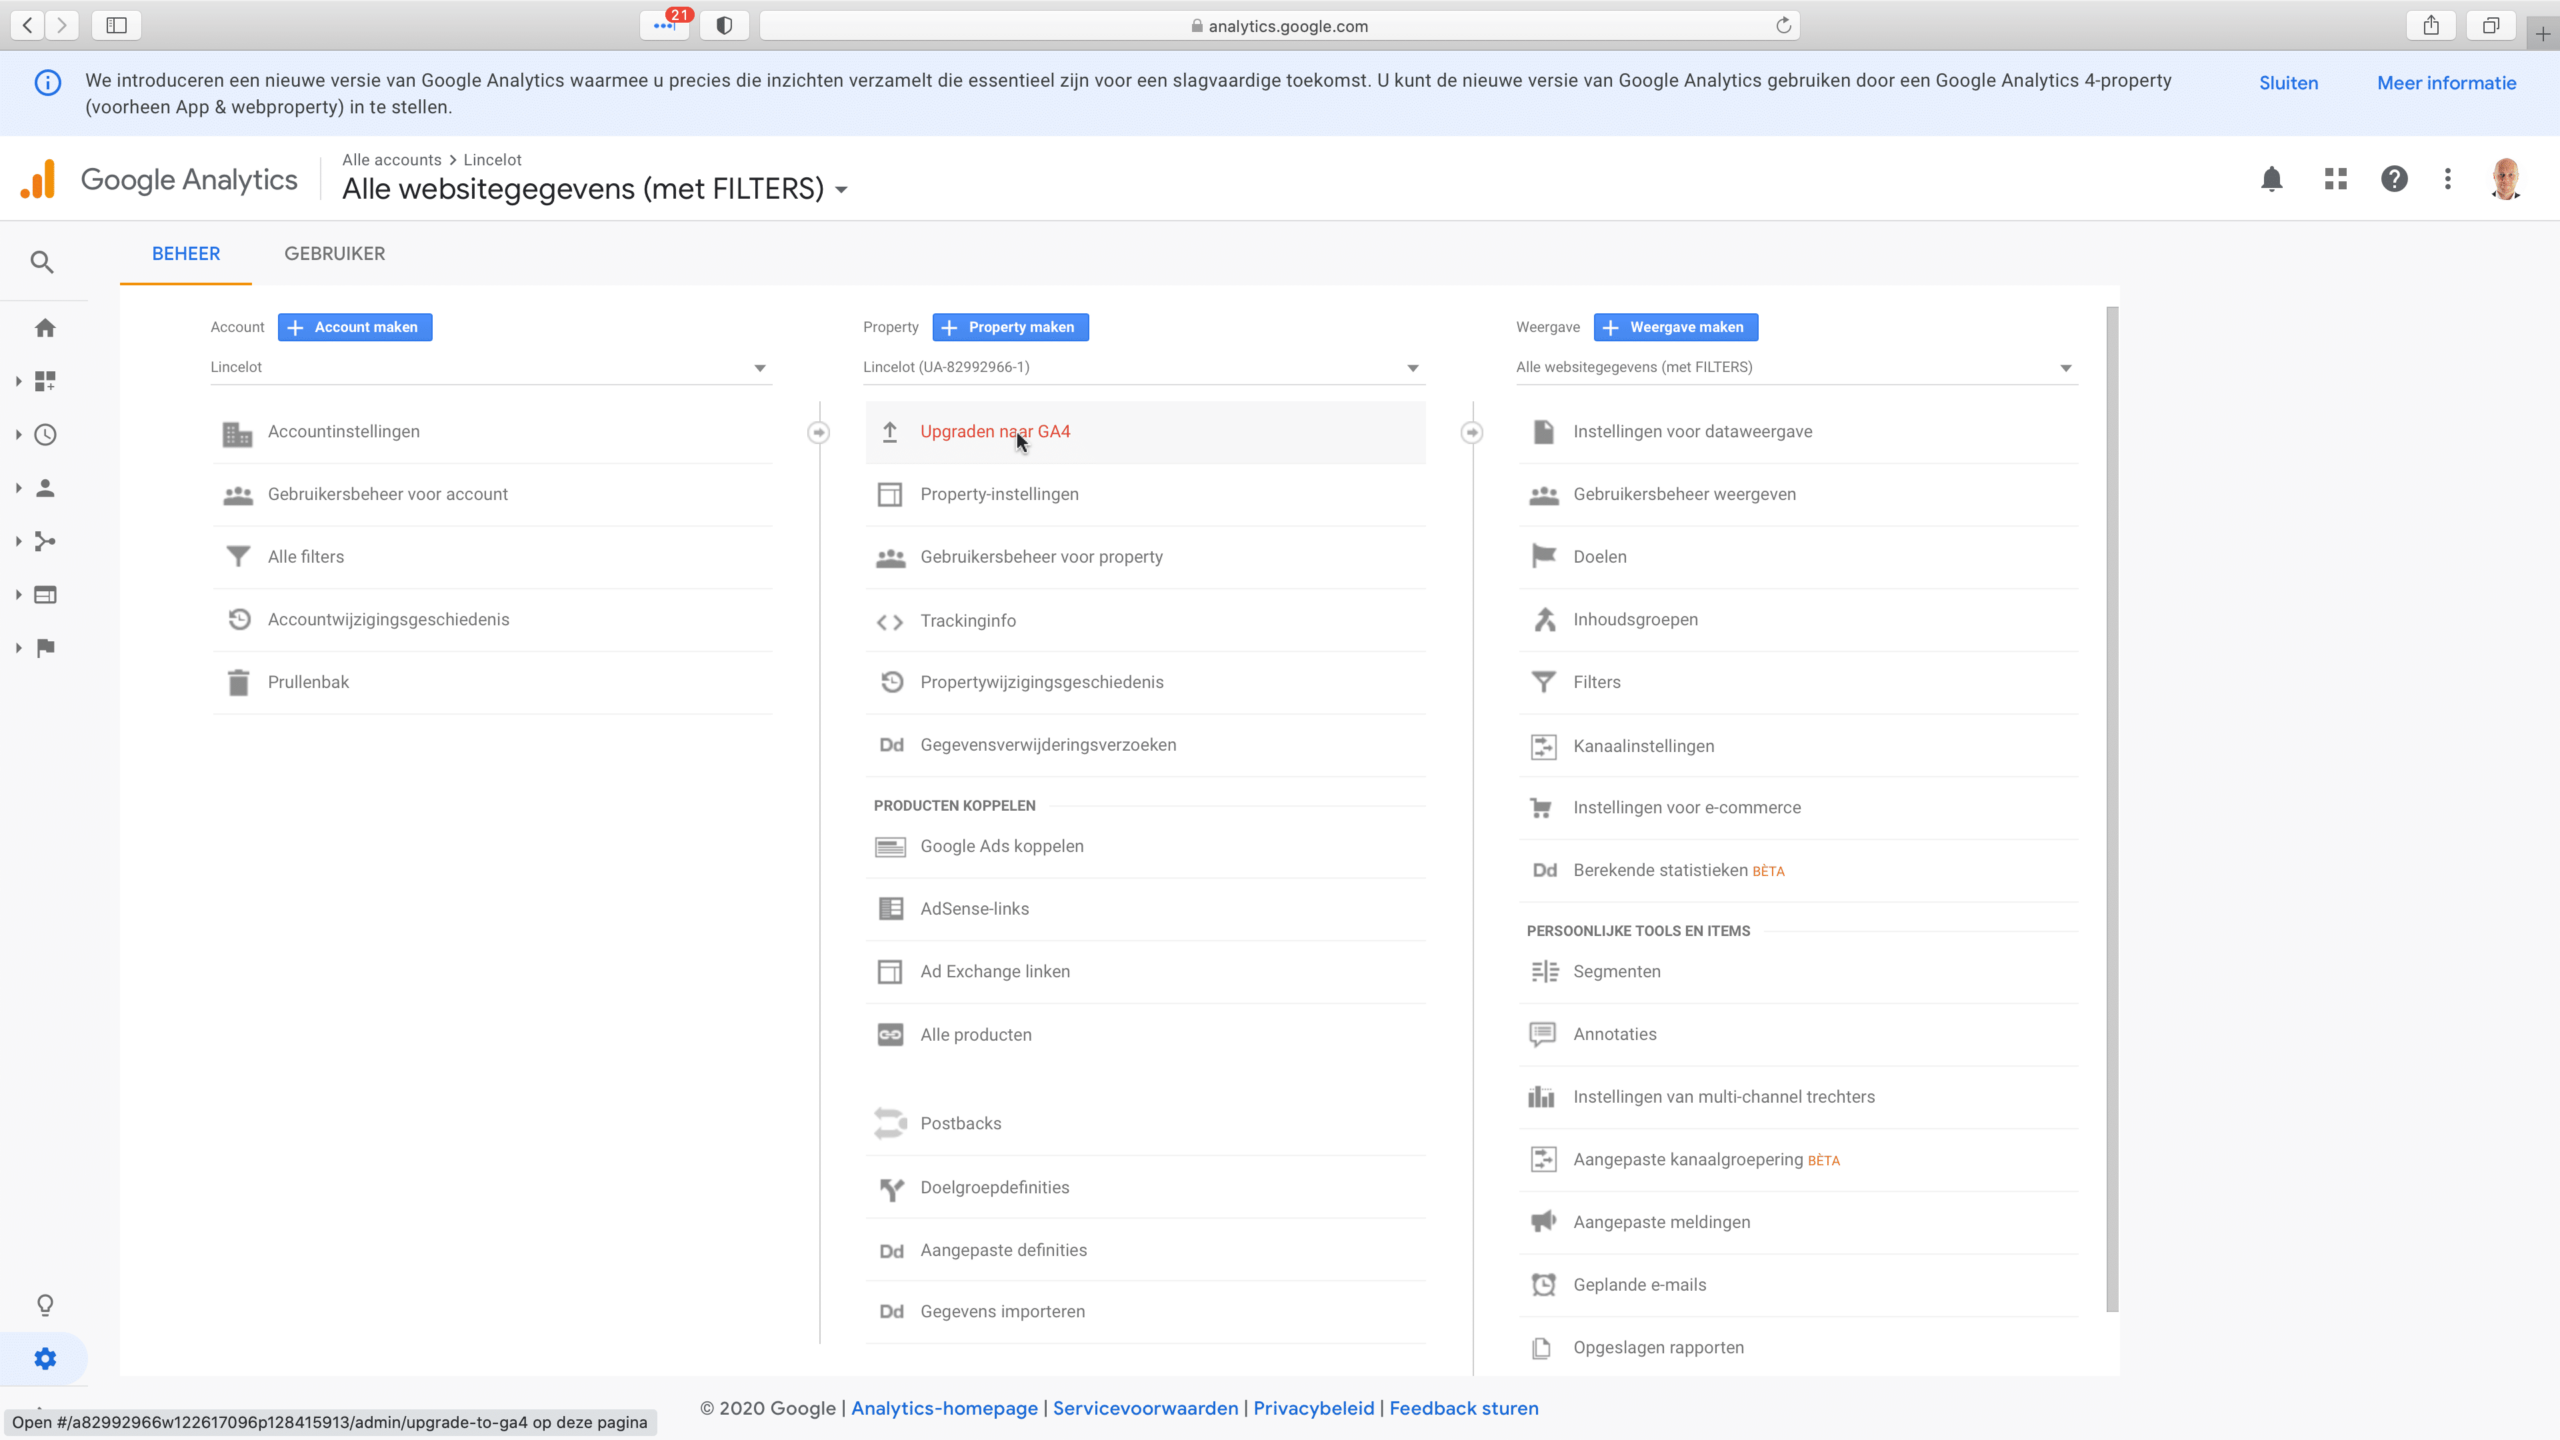Screen dimensions: 2560x1440
Task: Click the Admin gear icon
Action: click(x=45, y=1359)
